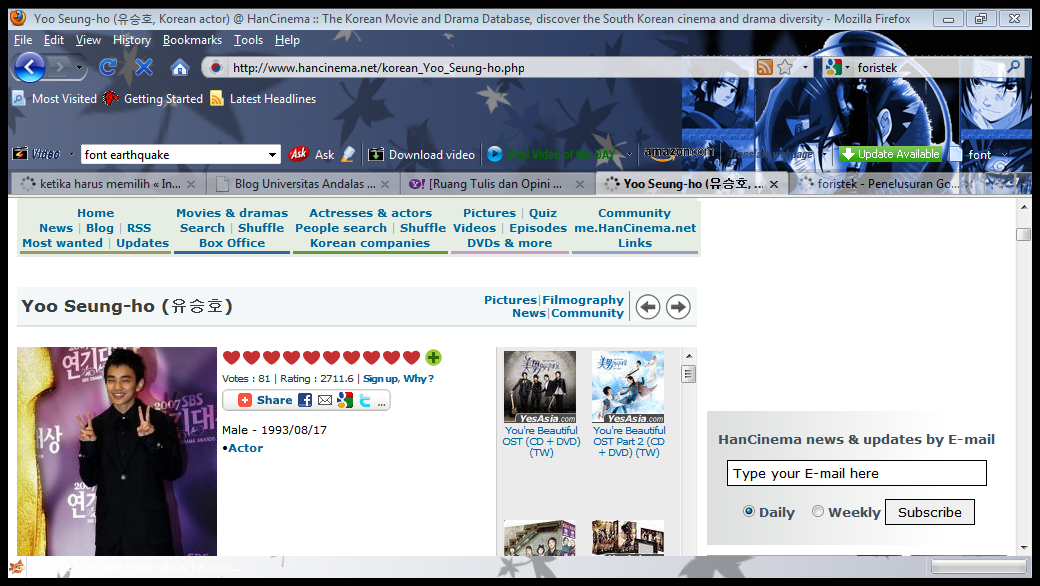1040x586 pixels.
Task: Reload the page with the refresh icon
Action: point(108,67)
